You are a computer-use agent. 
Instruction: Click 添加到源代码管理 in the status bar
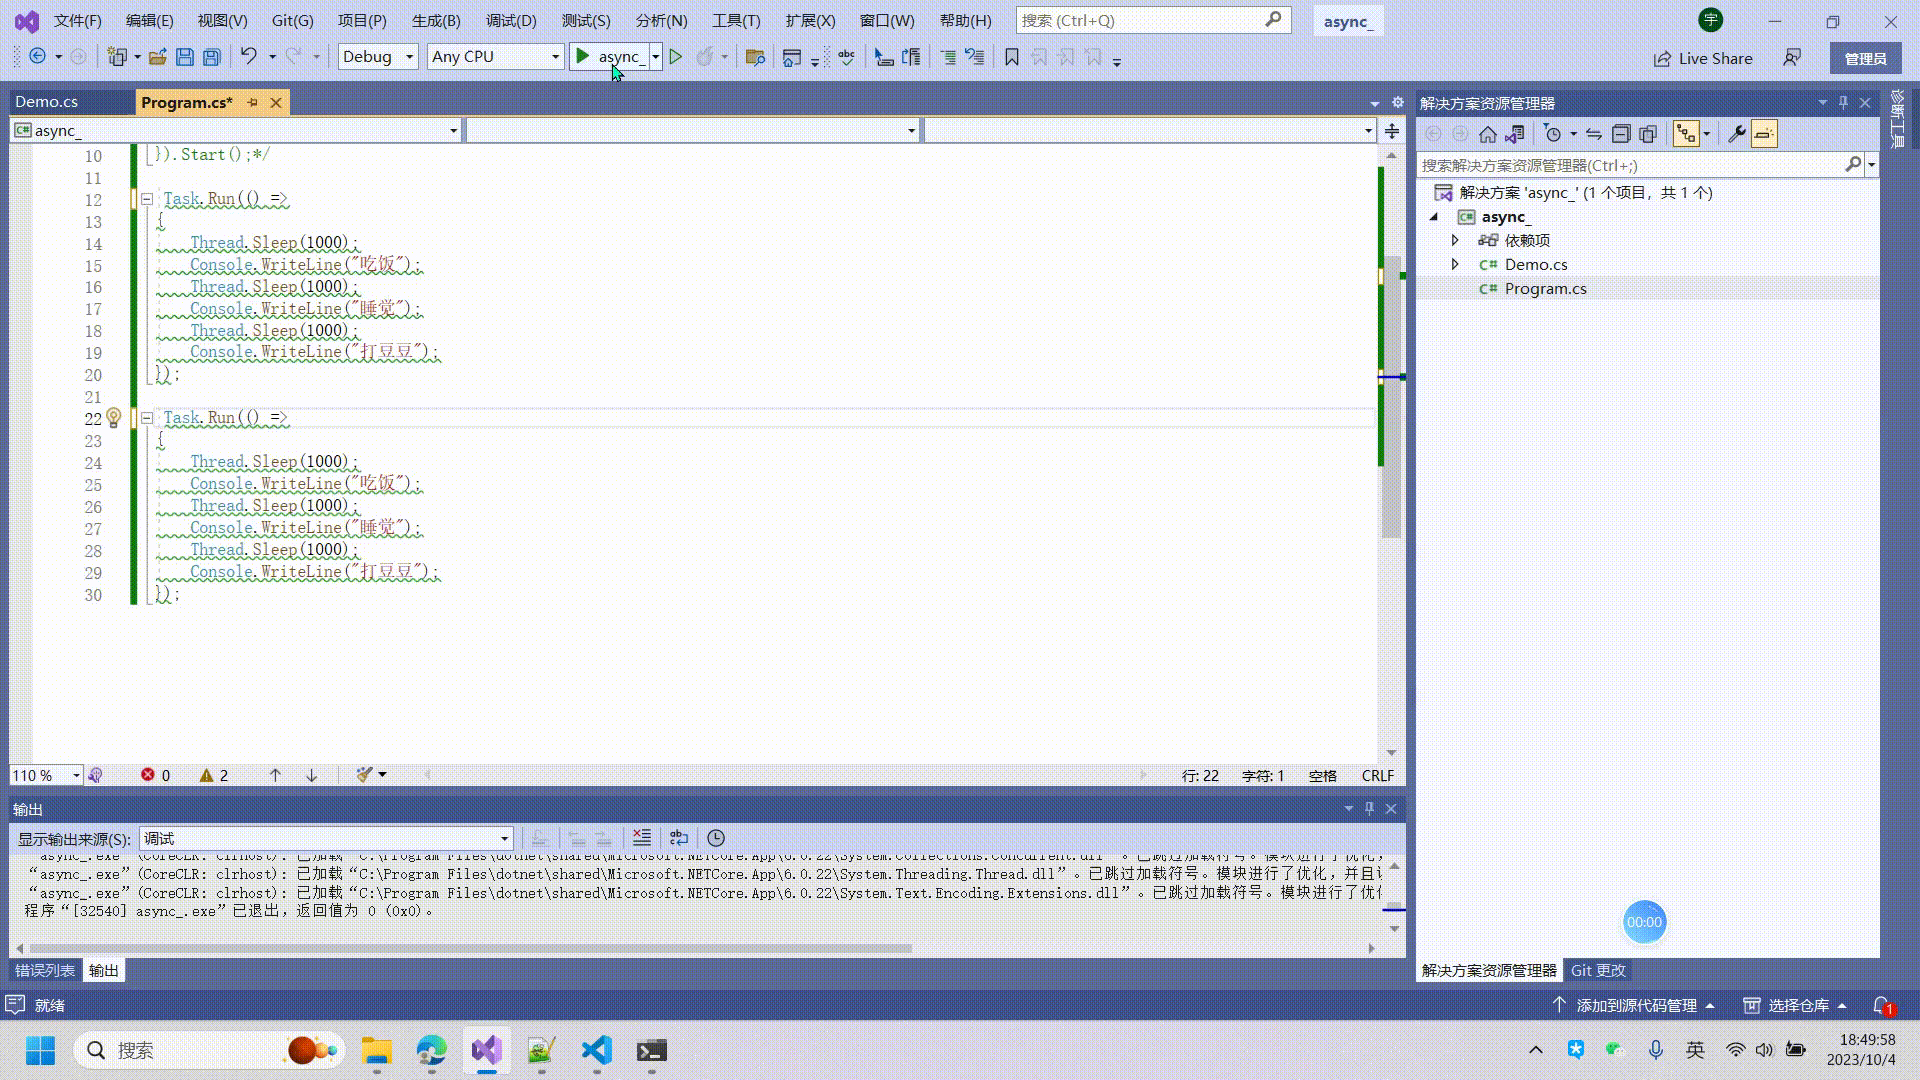(x=1636, y=1005)
